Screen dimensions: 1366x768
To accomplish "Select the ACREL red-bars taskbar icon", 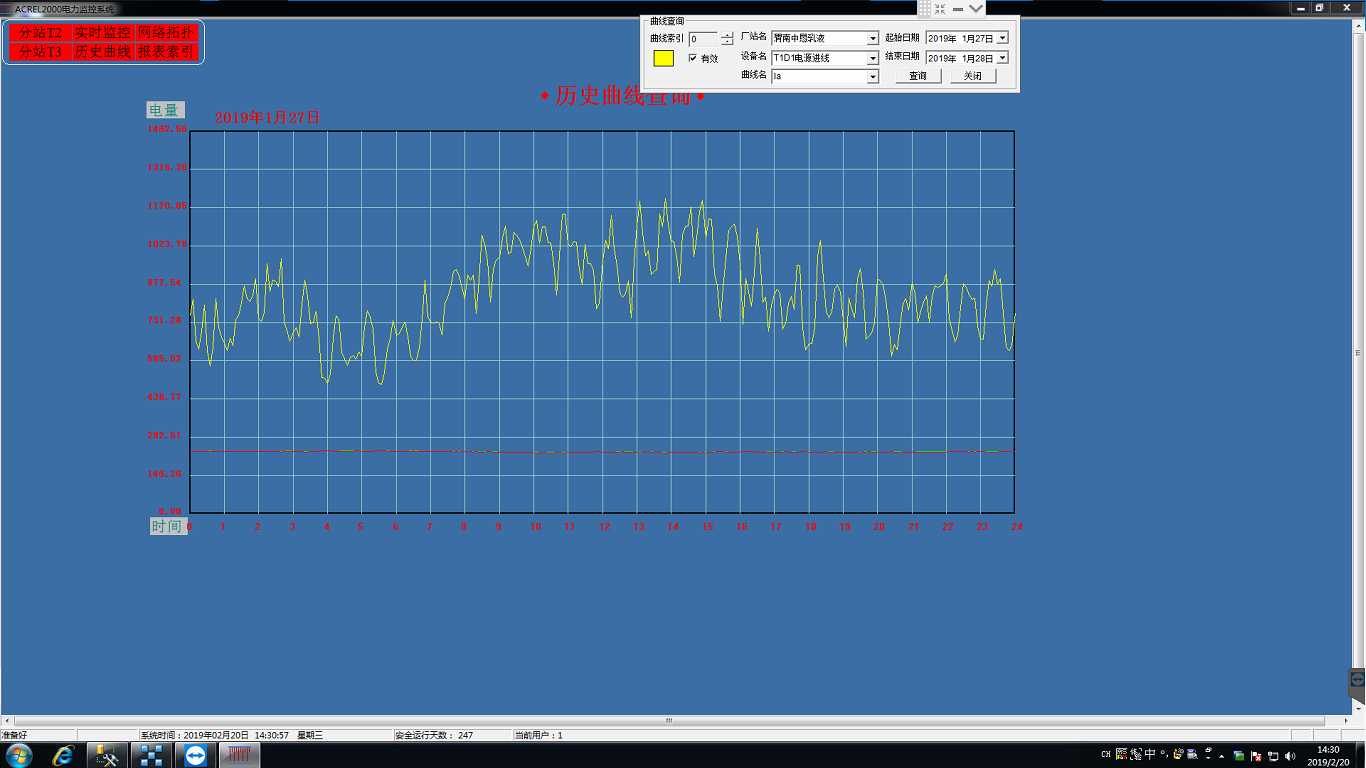I will click(x=240, y=755).
